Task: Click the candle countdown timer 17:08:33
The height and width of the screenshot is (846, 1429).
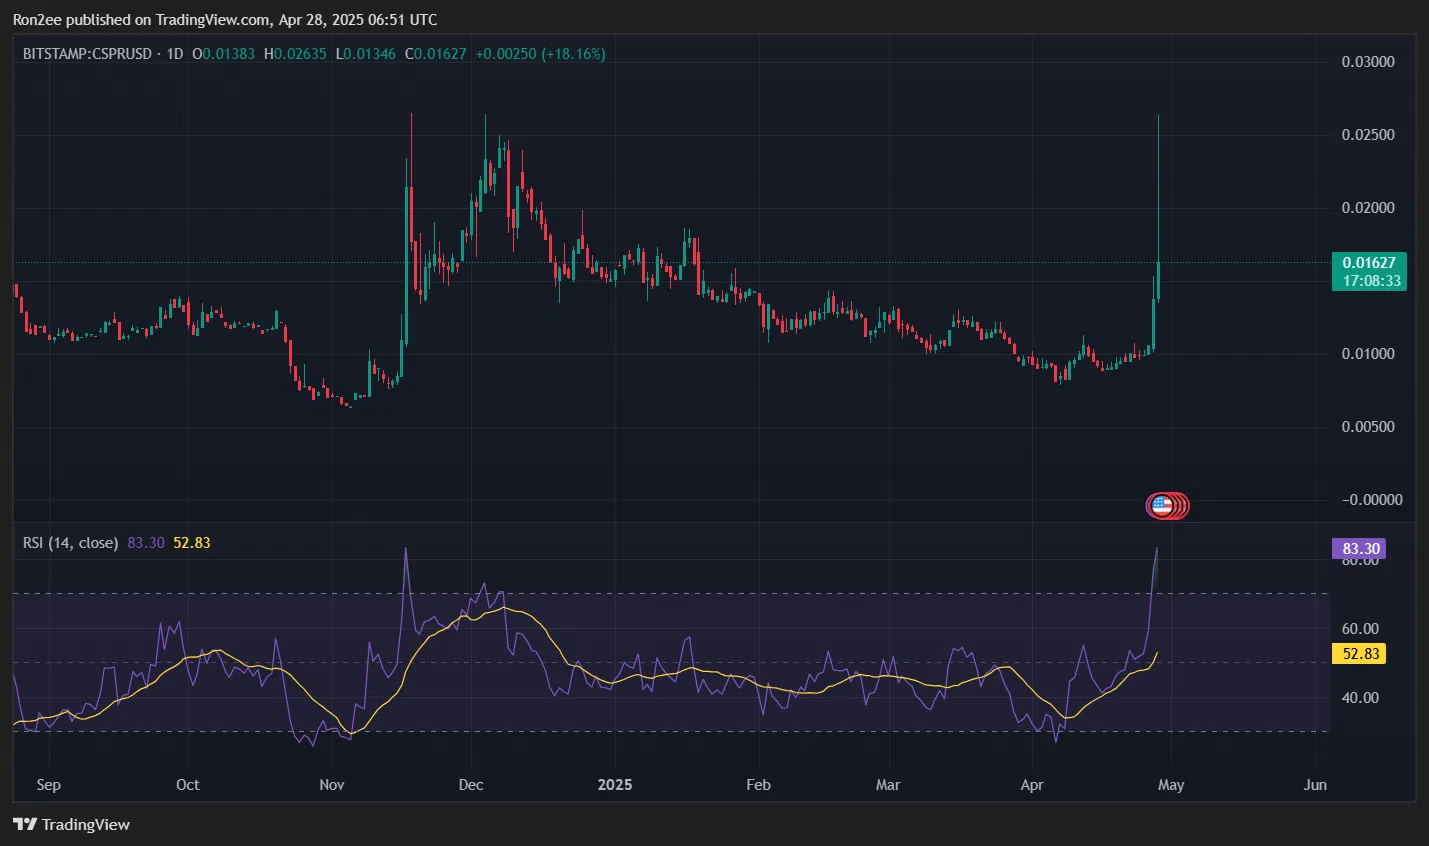Action: 1368,281
